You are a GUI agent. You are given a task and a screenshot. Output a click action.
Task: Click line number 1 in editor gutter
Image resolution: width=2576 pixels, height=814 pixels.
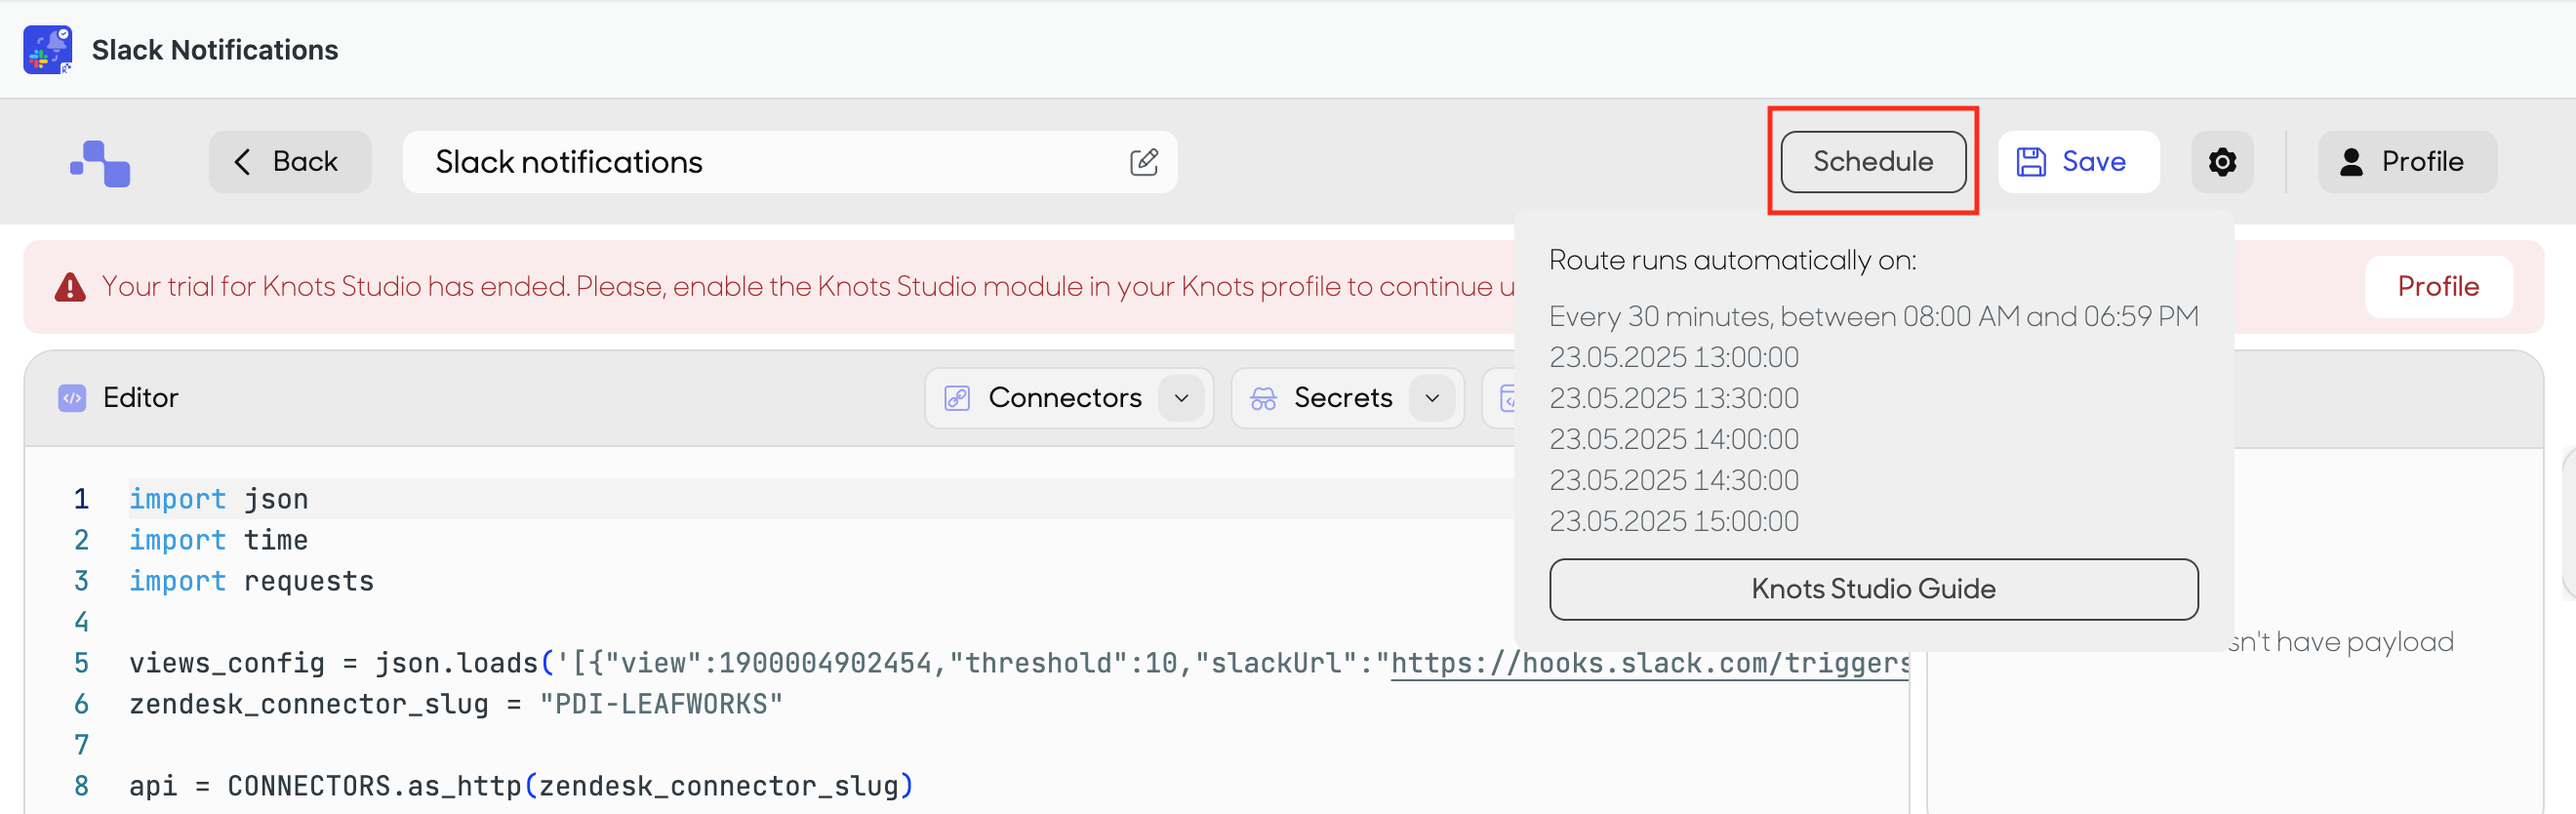tap(81, 499)
